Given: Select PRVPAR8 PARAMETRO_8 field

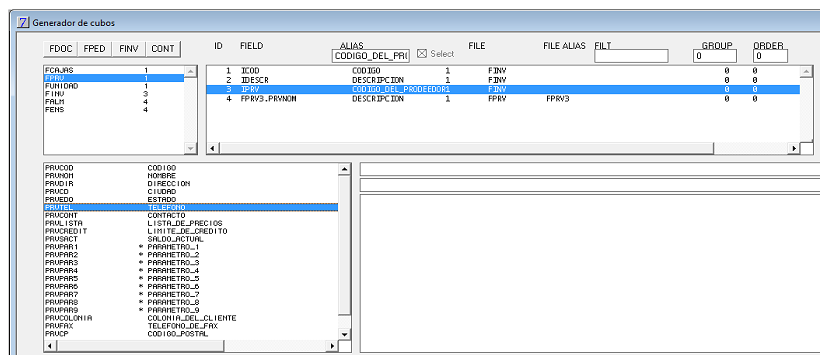Looking at the screenshot, I should pos(191,302).
